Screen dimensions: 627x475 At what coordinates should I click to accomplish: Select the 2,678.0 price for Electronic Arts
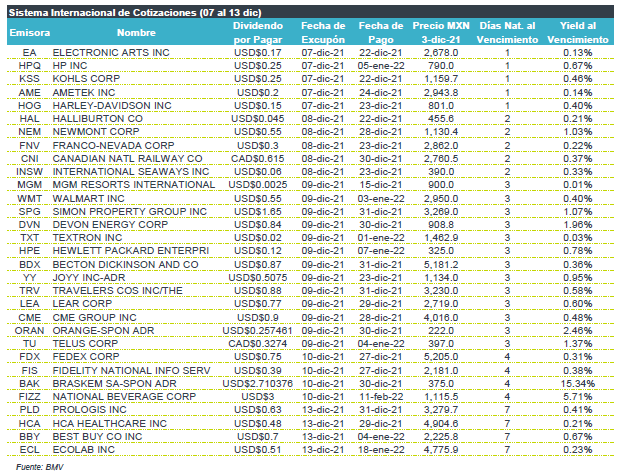click(441, 53)
